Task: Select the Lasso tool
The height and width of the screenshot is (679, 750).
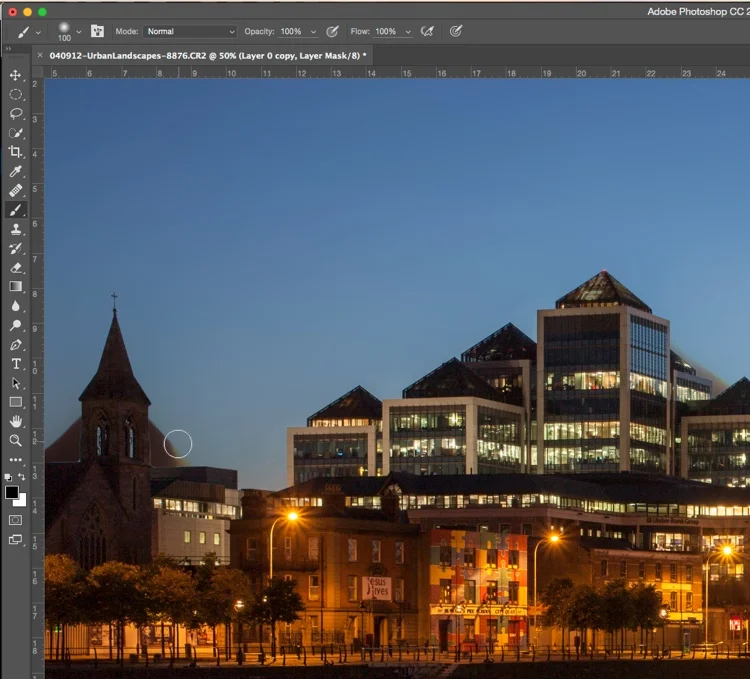Action: (15, 114)
